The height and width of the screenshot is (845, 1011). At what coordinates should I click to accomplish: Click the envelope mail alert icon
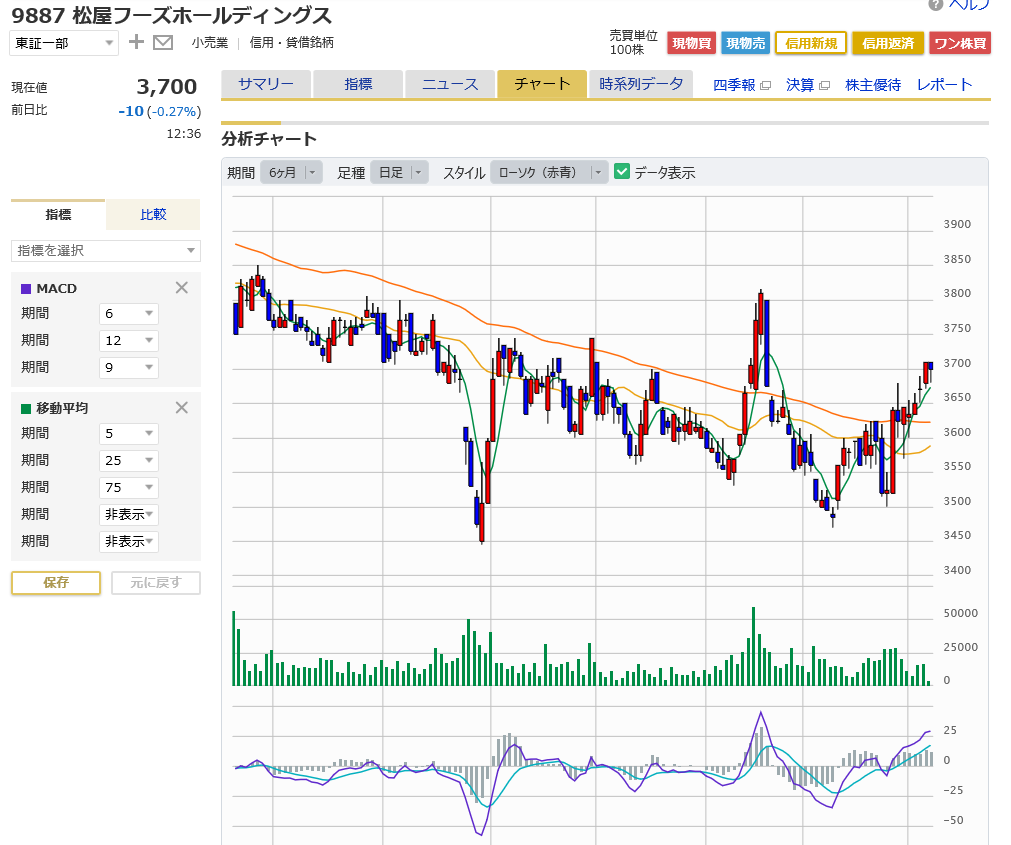coord(163,43)
